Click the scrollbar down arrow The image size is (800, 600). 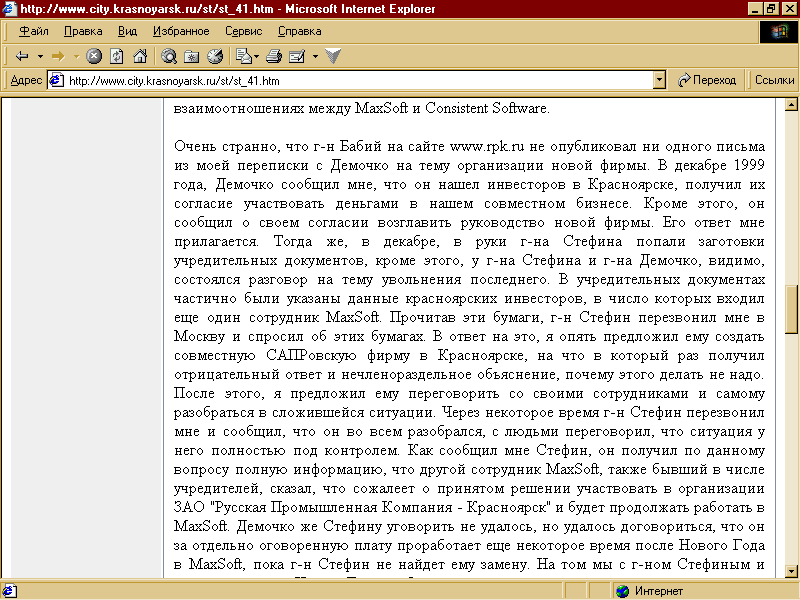[791, 571]
